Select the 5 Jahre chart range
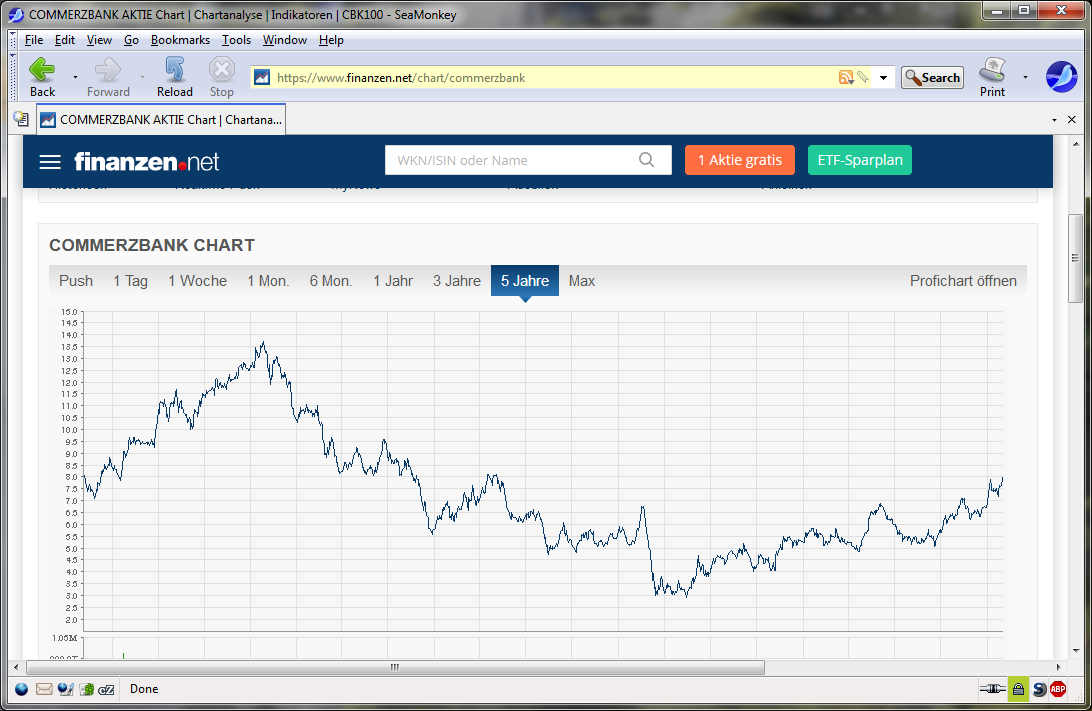1092x711 pixels. [525, 281]
